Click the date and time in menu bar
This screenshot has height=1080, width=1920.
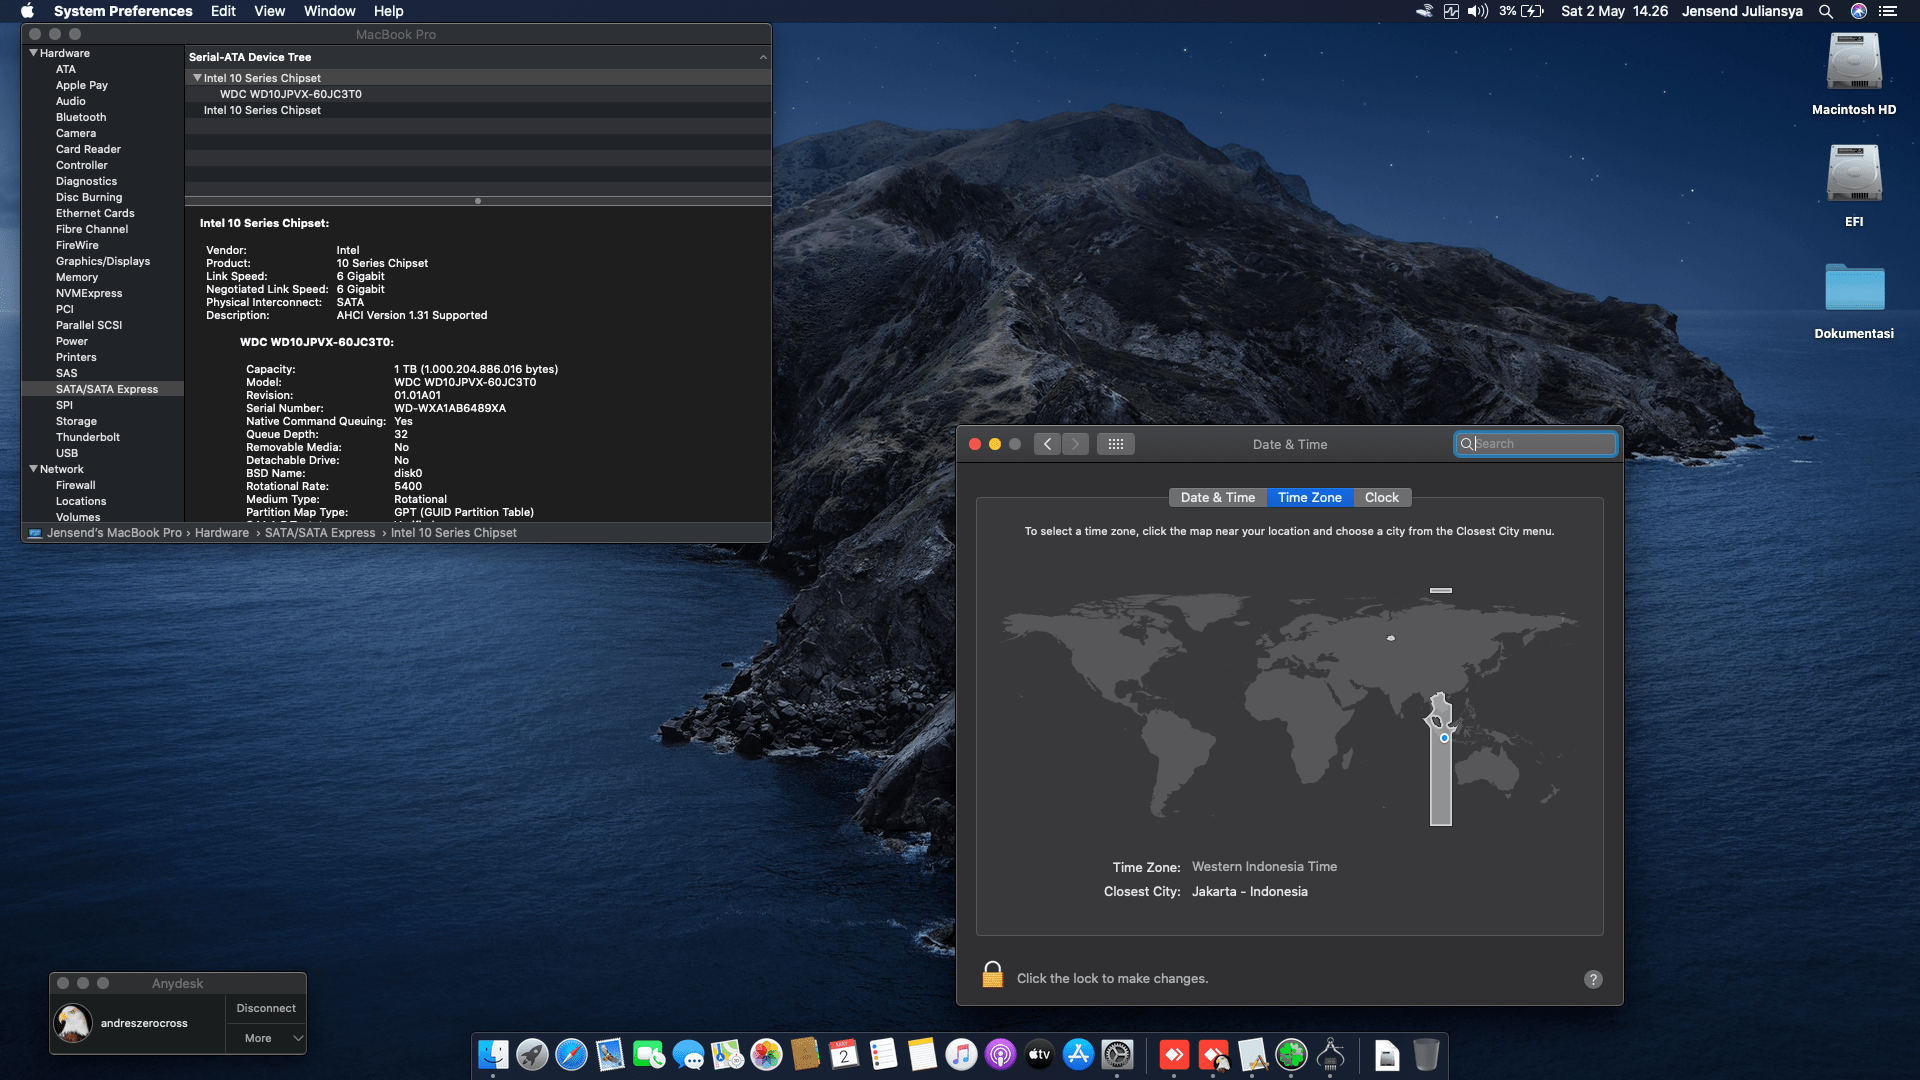[1614, 11]
